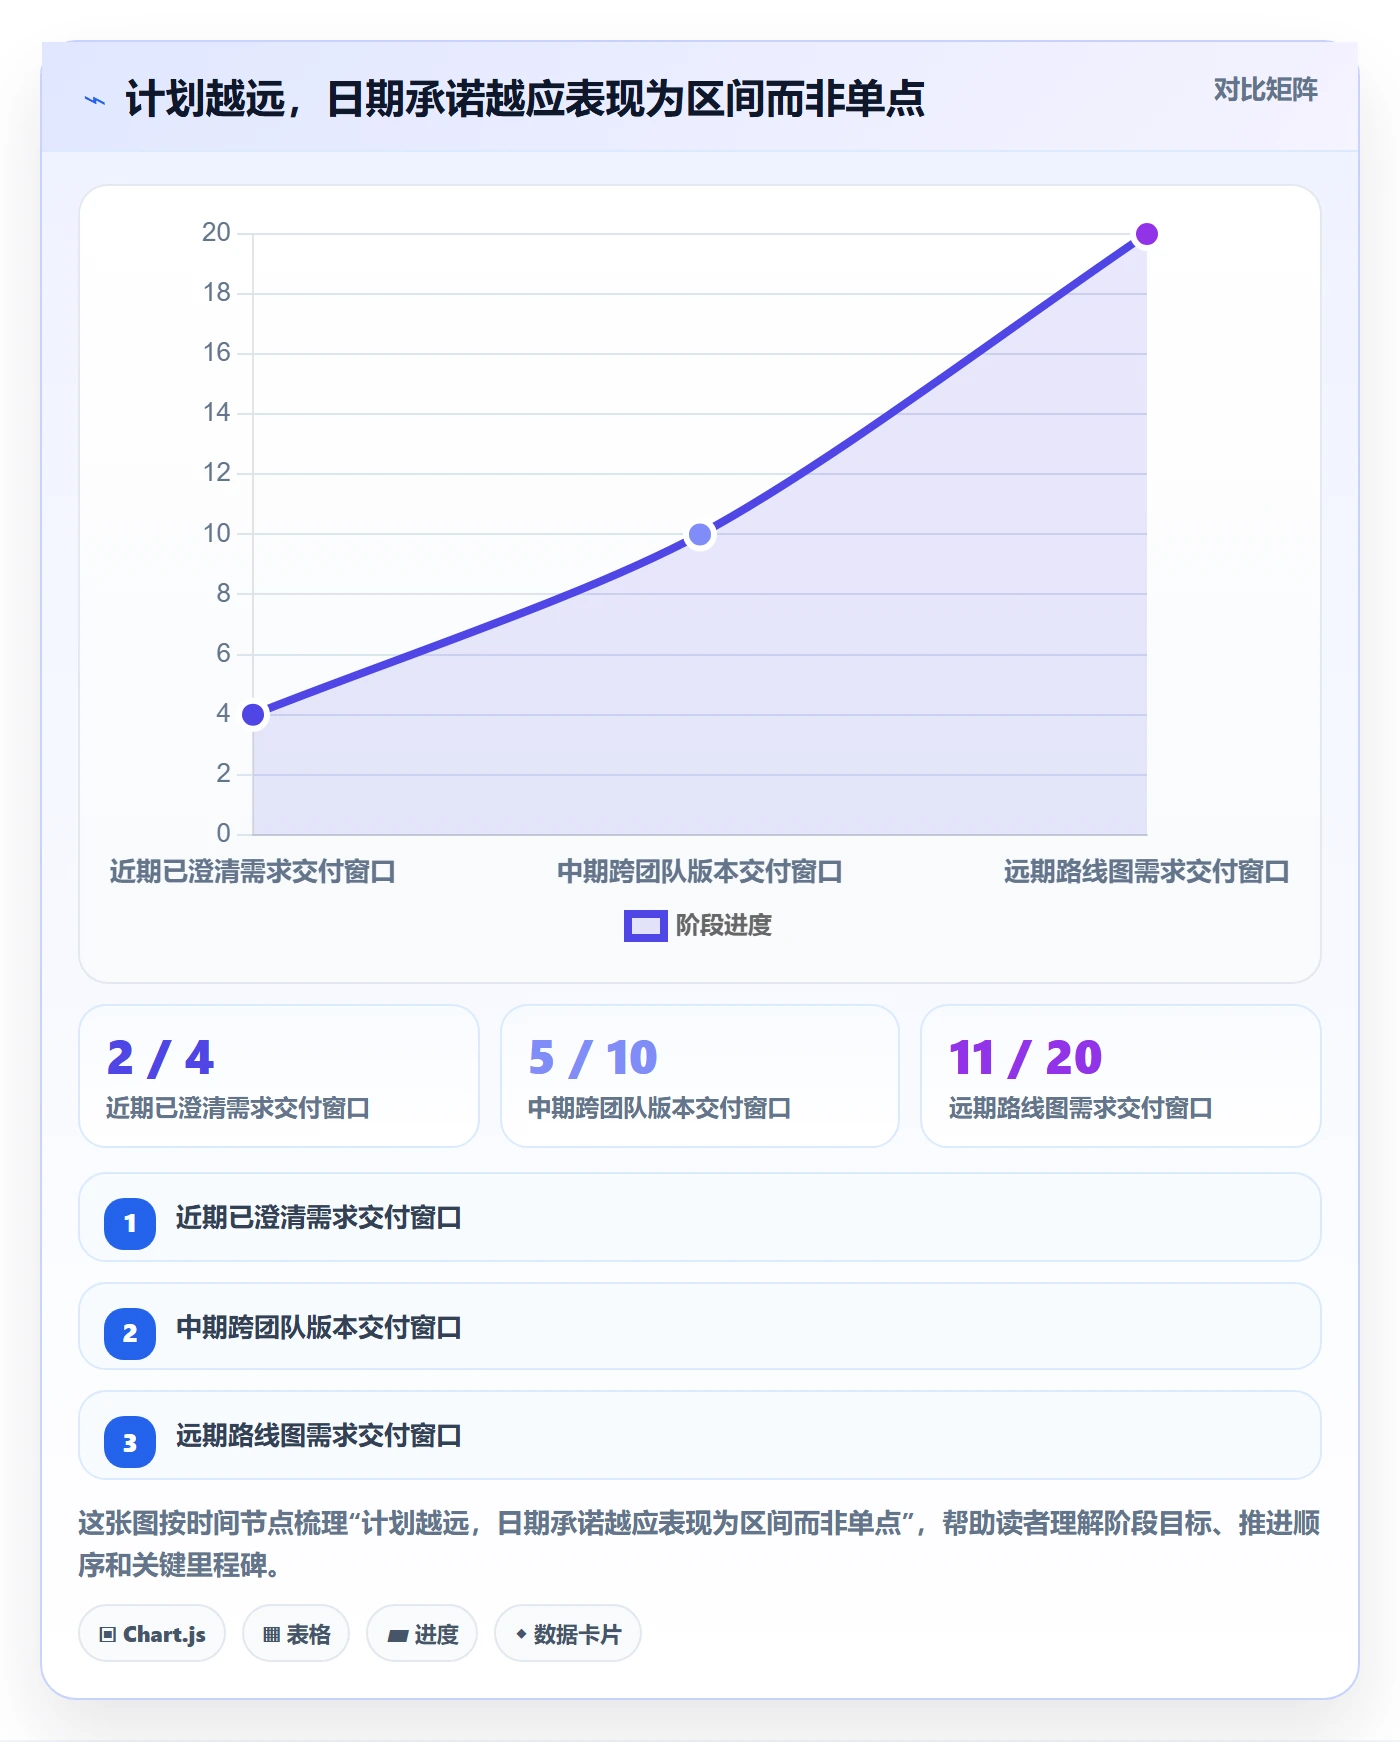This screenshot has height=1742, width=1400.
Task: Click number badge 2 in the list
Action: [x=130, y=1333]
